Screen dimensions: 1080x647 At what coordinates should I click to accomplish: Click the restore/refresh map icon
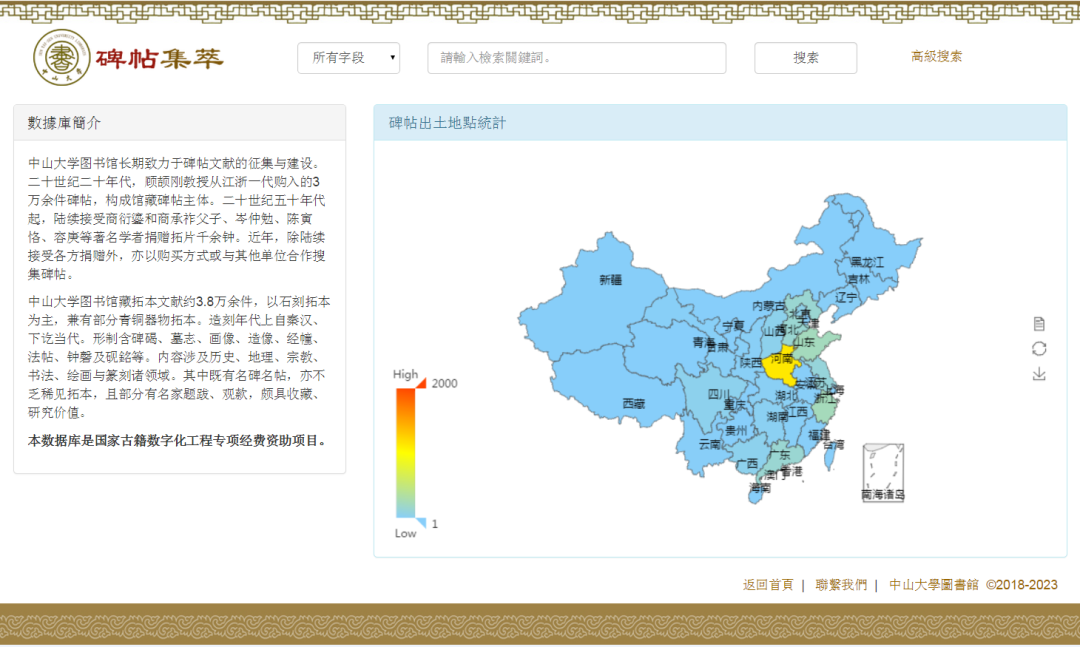pos(1039,349)
